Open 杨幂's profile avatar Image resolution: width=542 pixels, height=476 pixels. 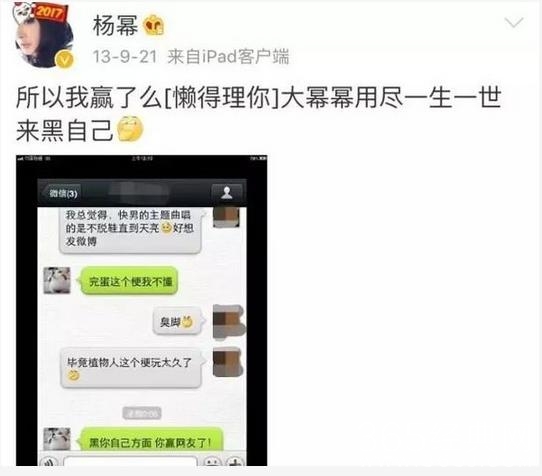click(42, 35)
